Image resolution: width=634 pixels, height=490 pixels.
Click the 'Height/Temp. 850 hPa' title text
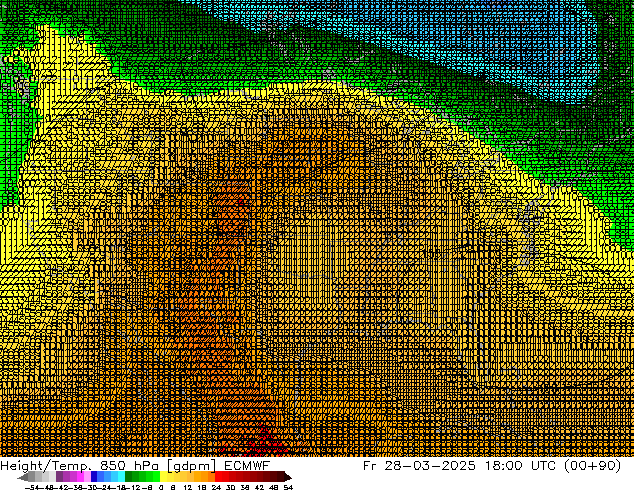tap(81, 465)
